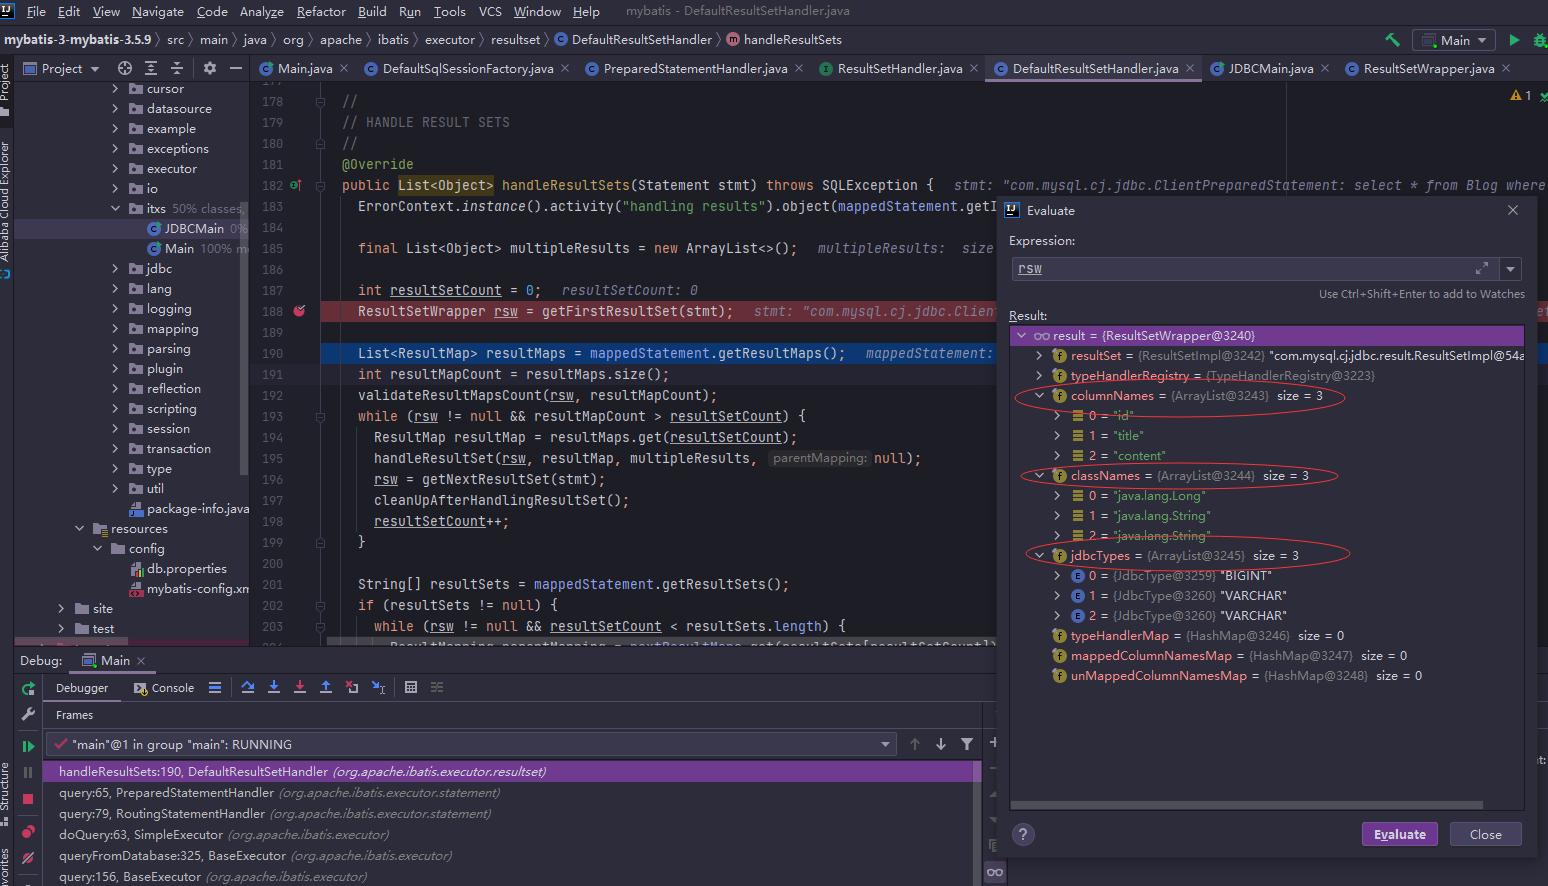Close the JDBCMain.java tab
Viewport: 1548px width, 886px height.
pos(1325,68)
